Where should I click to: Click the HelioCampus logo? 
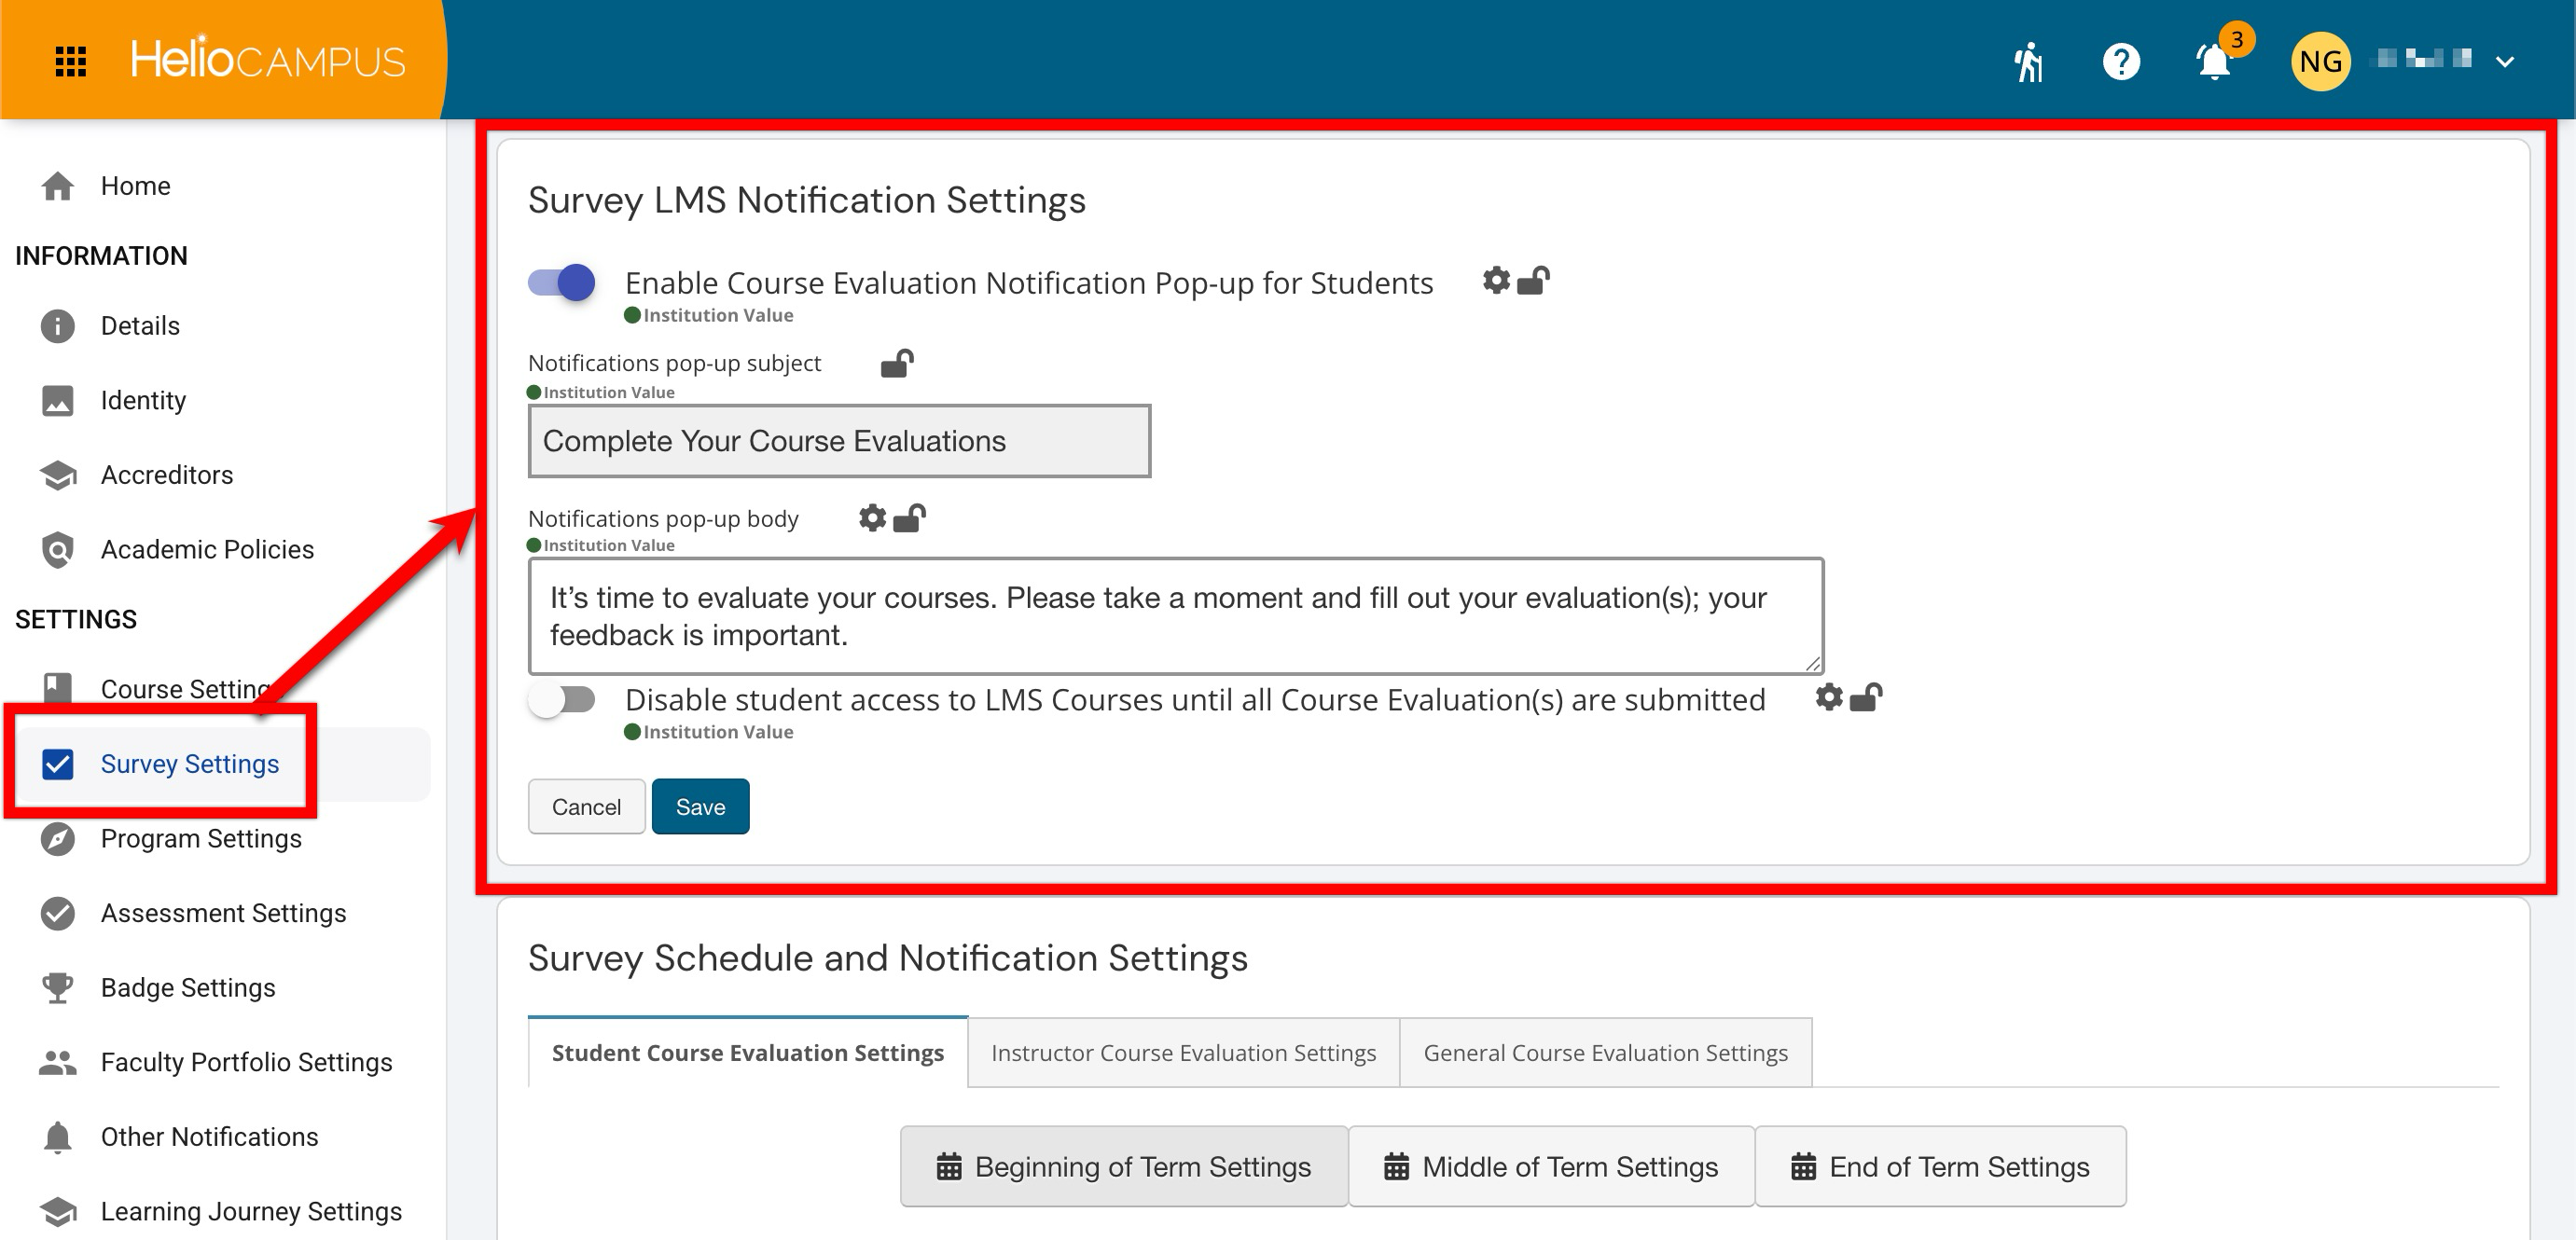267,59
